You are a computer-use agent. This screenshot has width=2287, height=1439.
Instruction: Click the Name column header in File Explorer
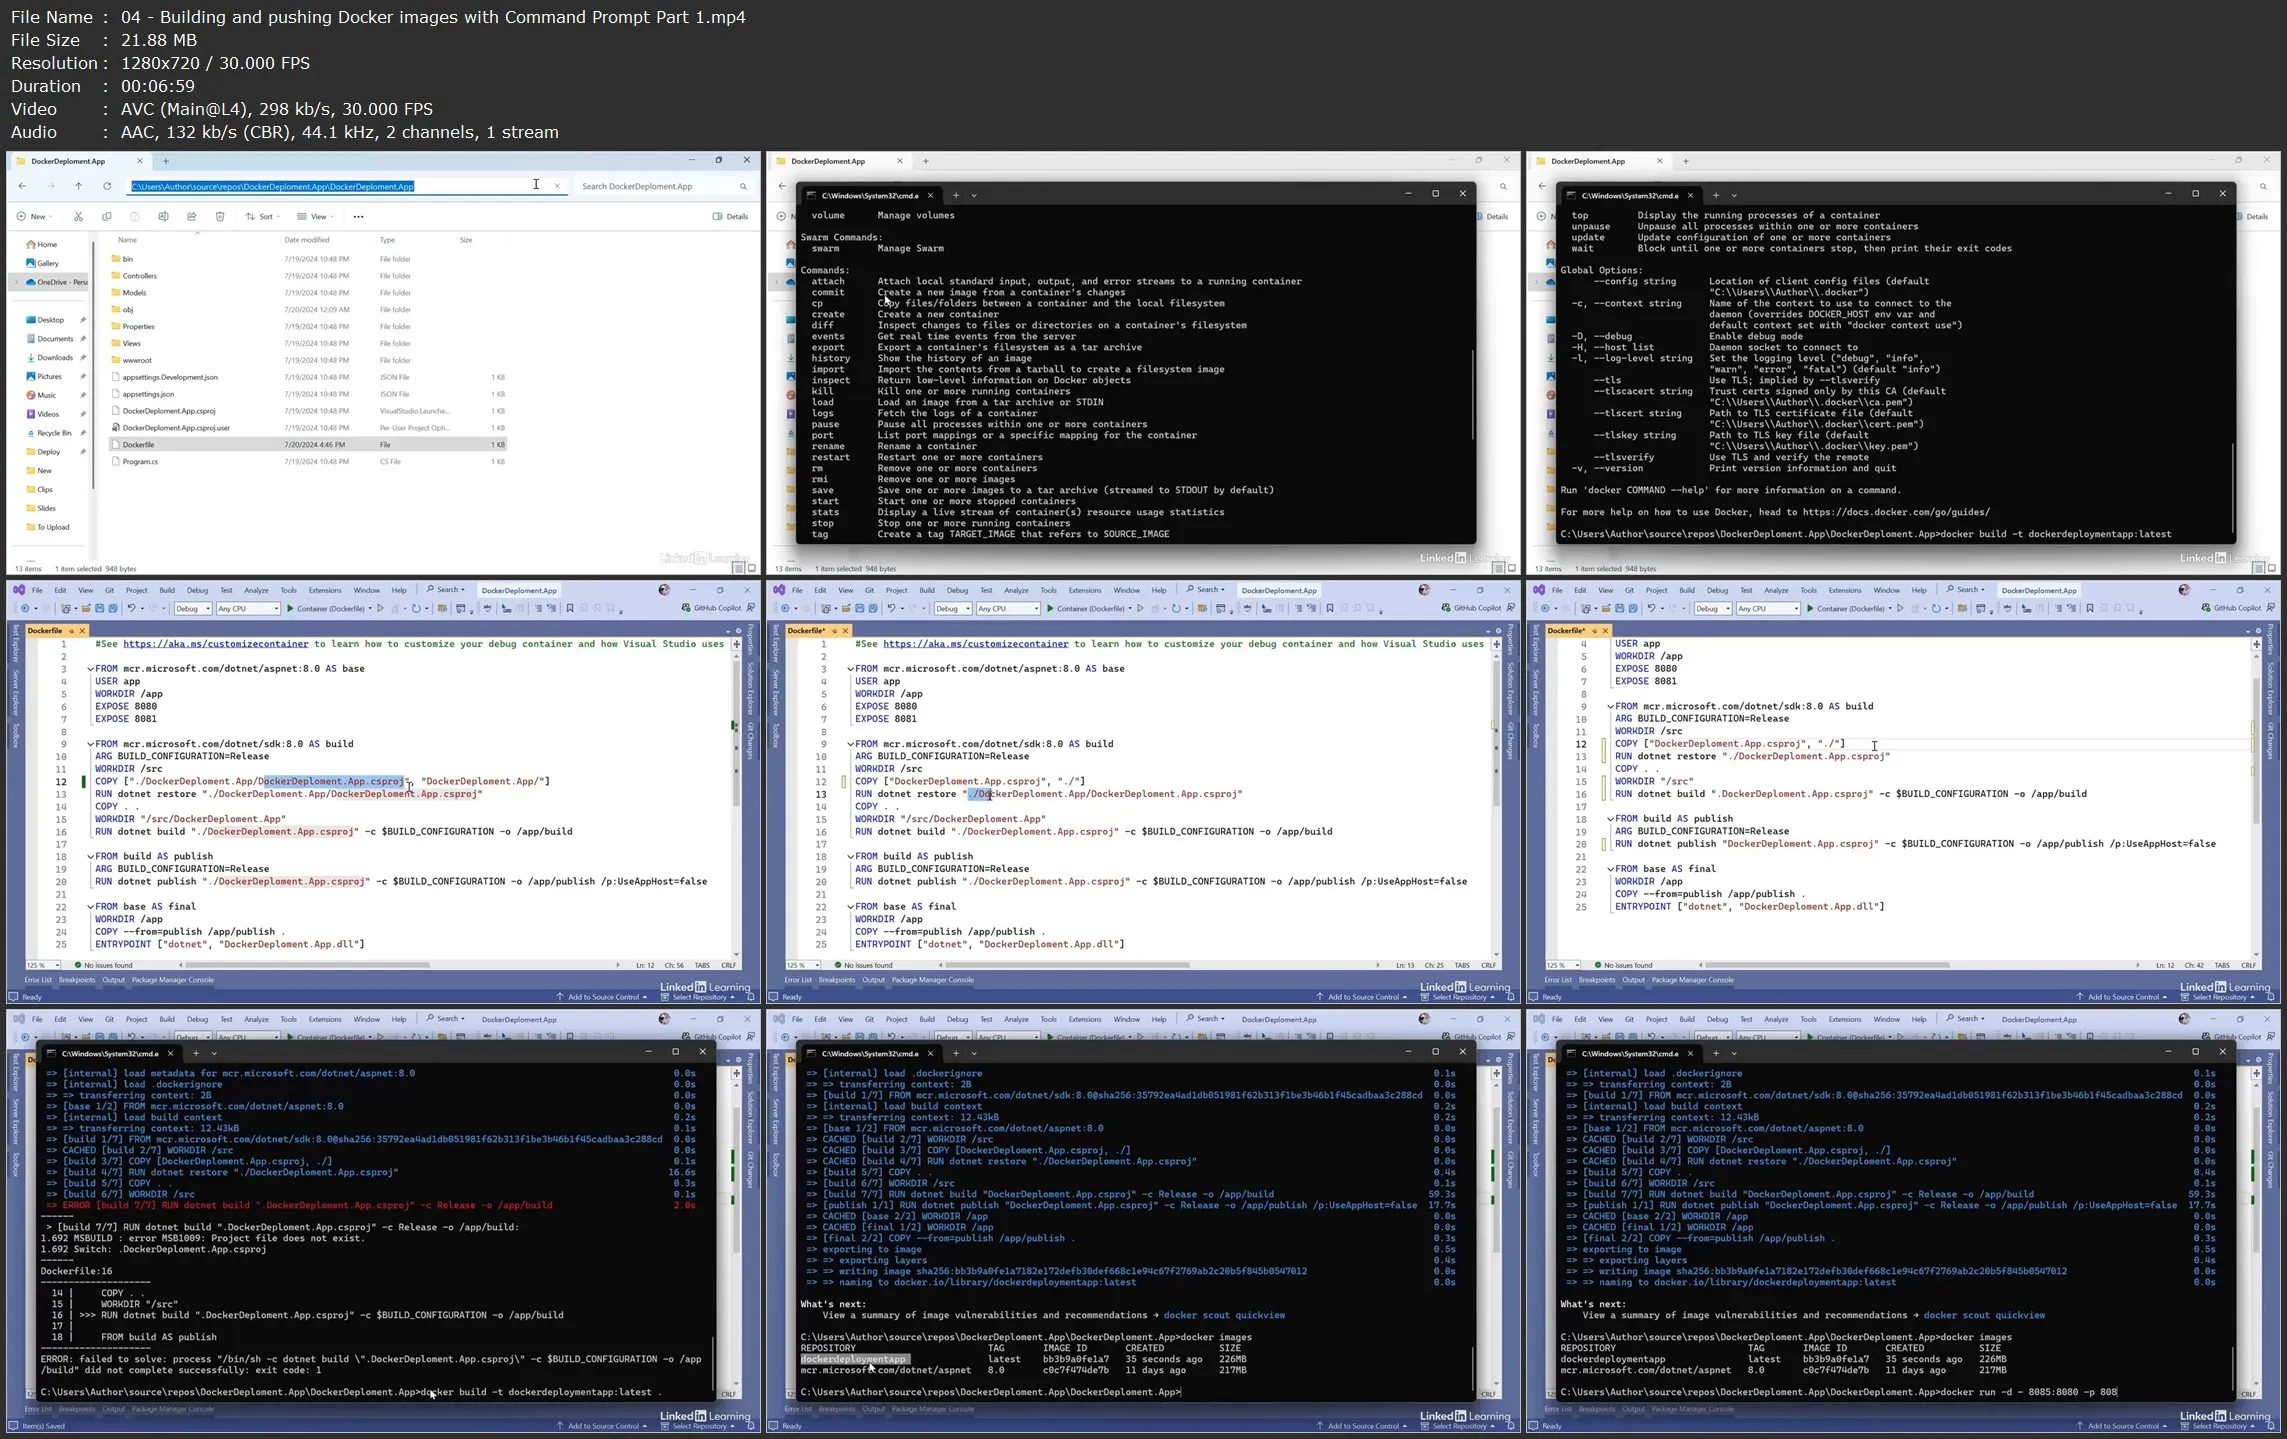(x=127, y=240)
